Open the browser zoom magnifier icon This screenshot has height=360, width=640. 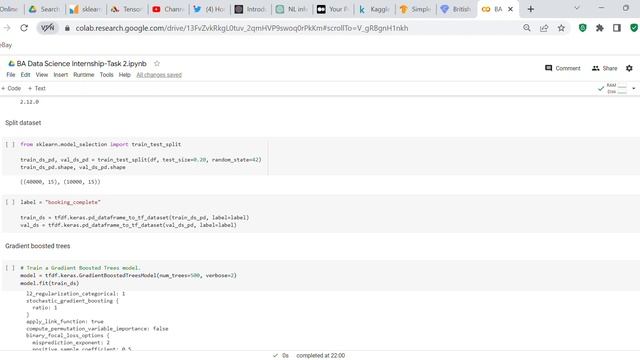point(527,28)
